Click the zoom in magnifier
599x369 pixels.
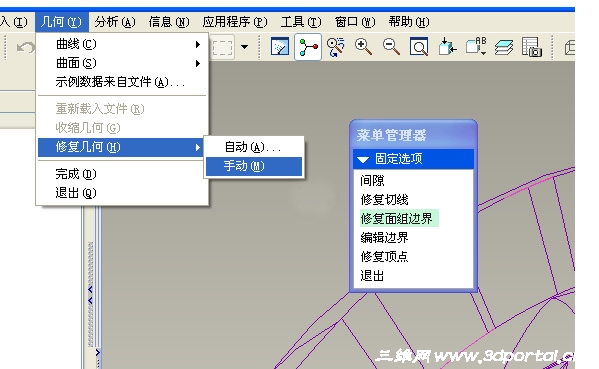[363, 47]
